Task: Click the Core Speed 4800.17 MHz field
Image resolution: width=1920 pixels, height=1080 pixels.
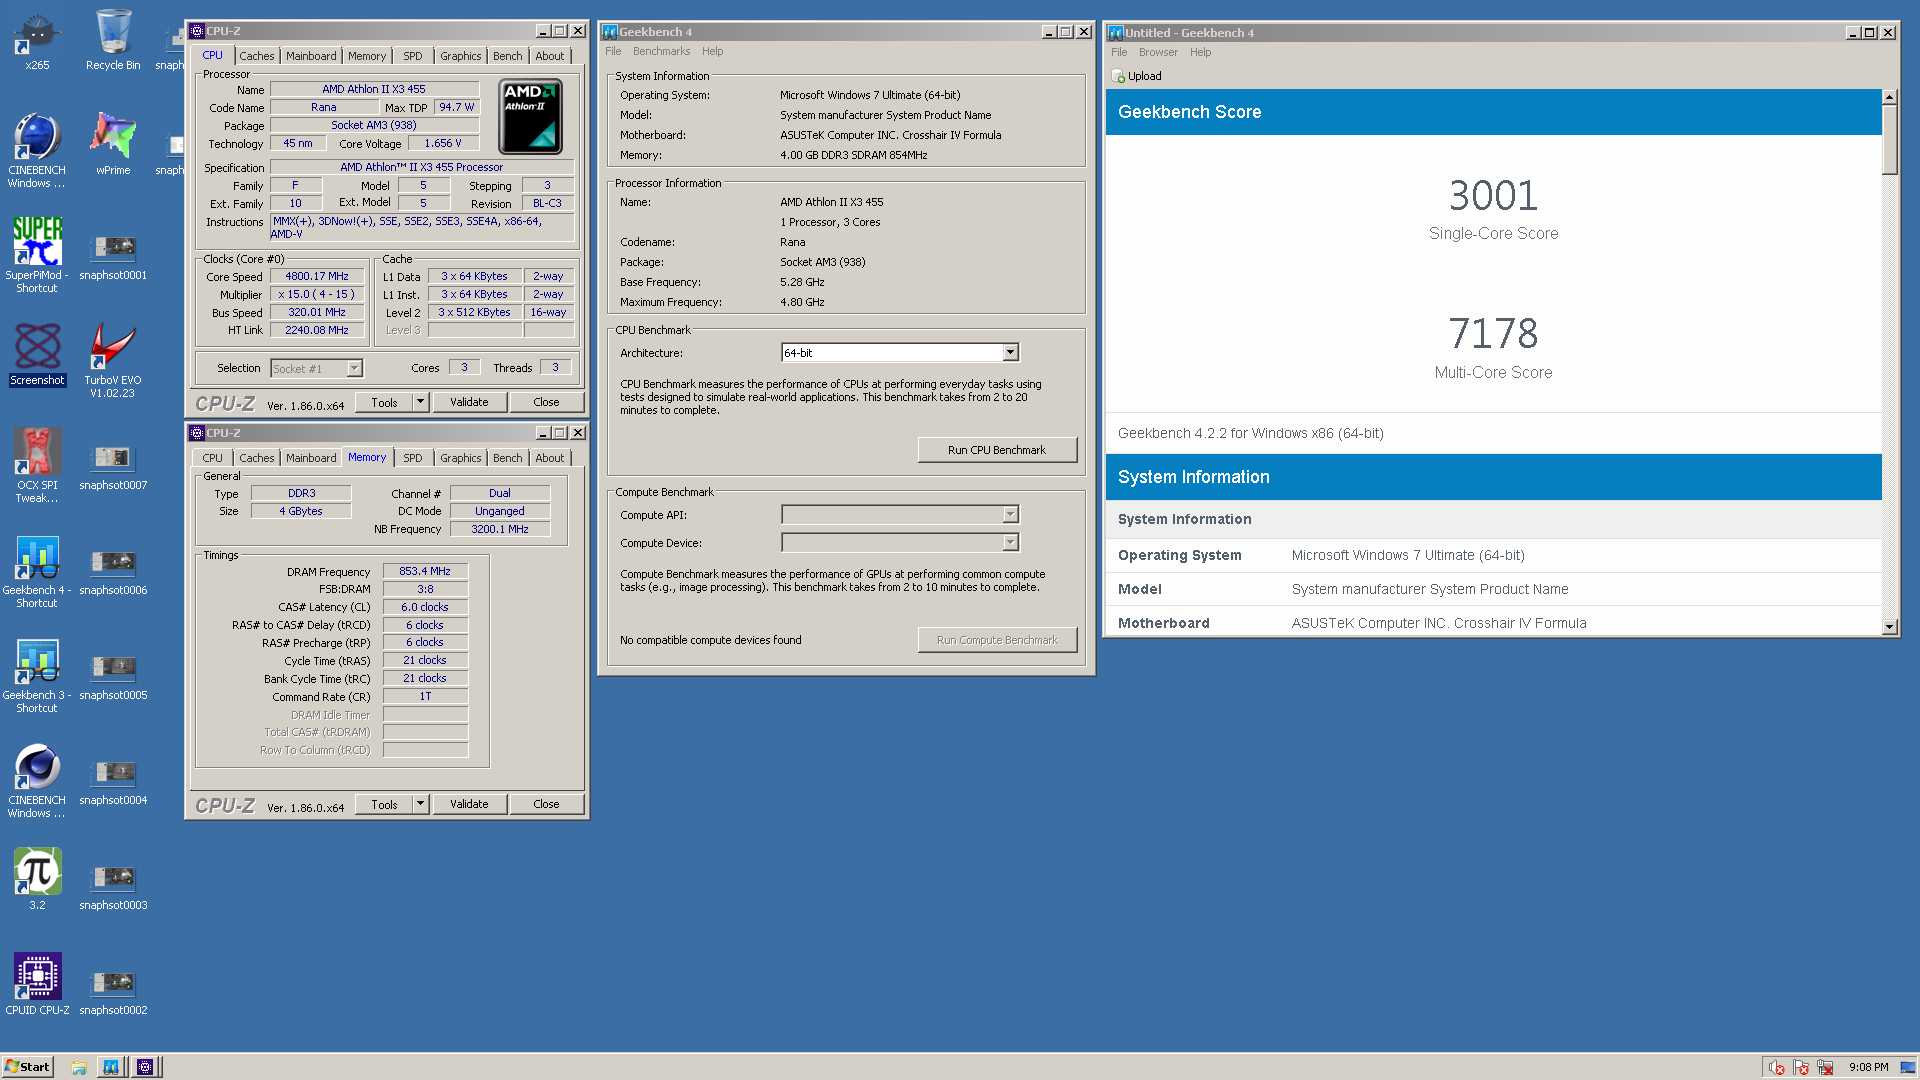Action: point(317,276)
